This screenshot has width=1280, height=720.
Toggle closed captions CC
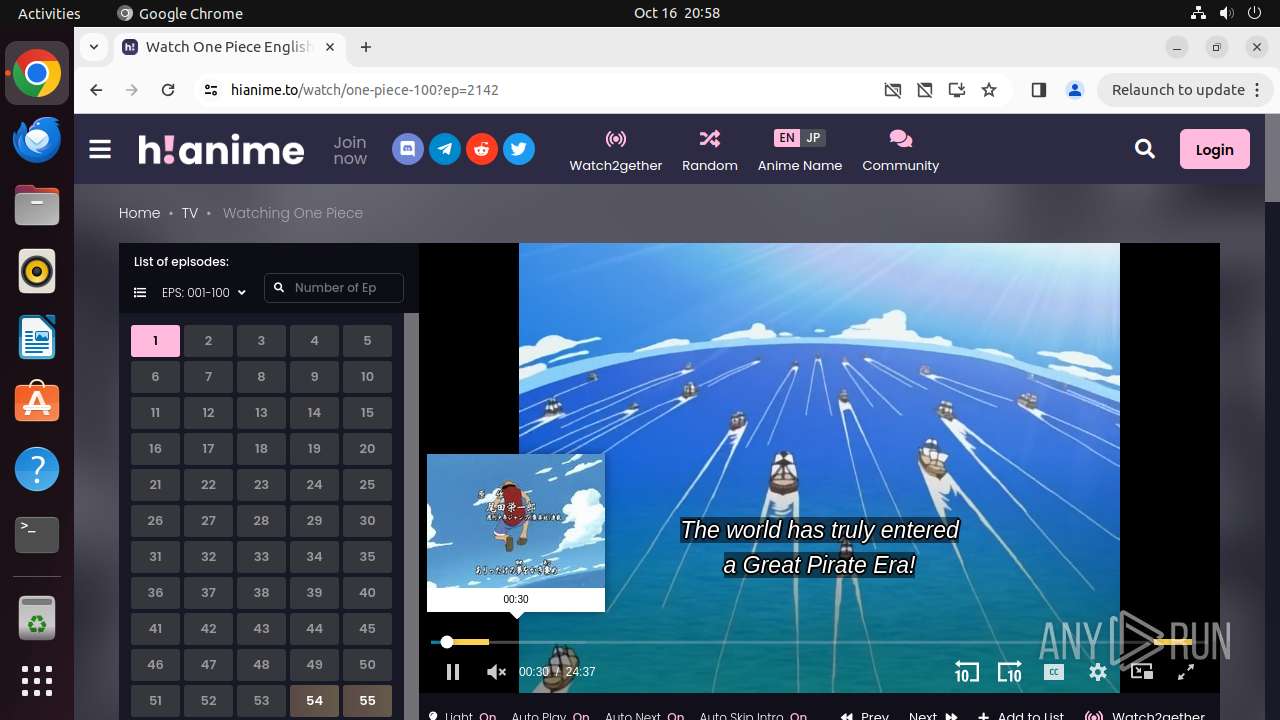tap(1054, 672)
